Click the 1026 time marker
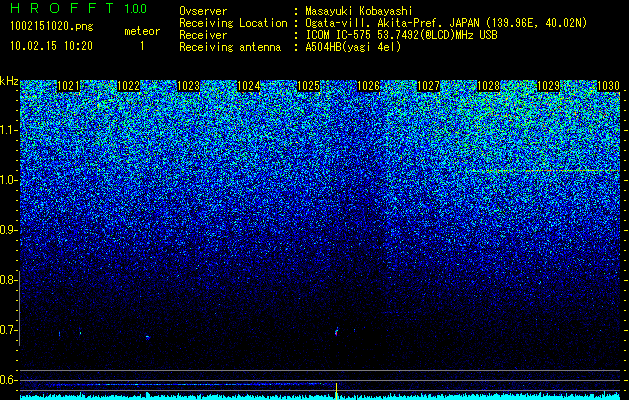629x400 pixels. pos(368,86)
